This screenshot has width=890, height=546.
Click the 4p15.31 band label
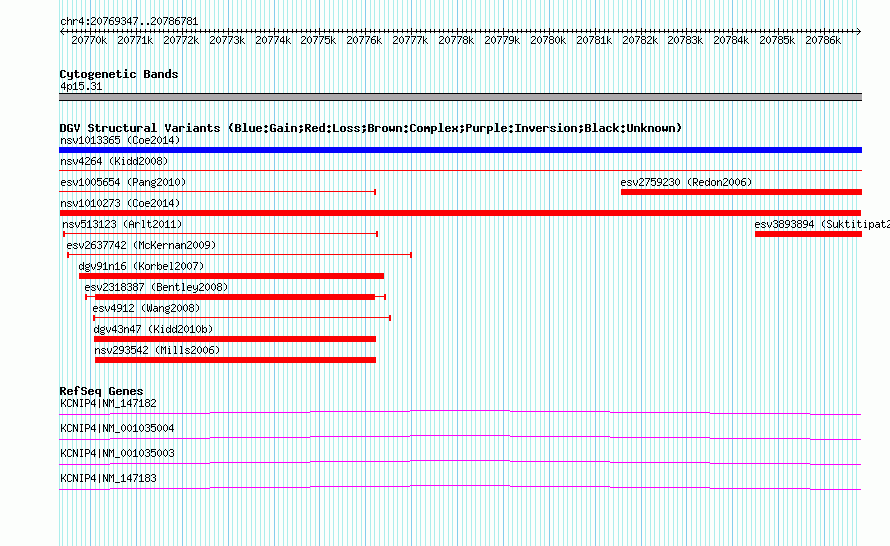coord(81,86)
